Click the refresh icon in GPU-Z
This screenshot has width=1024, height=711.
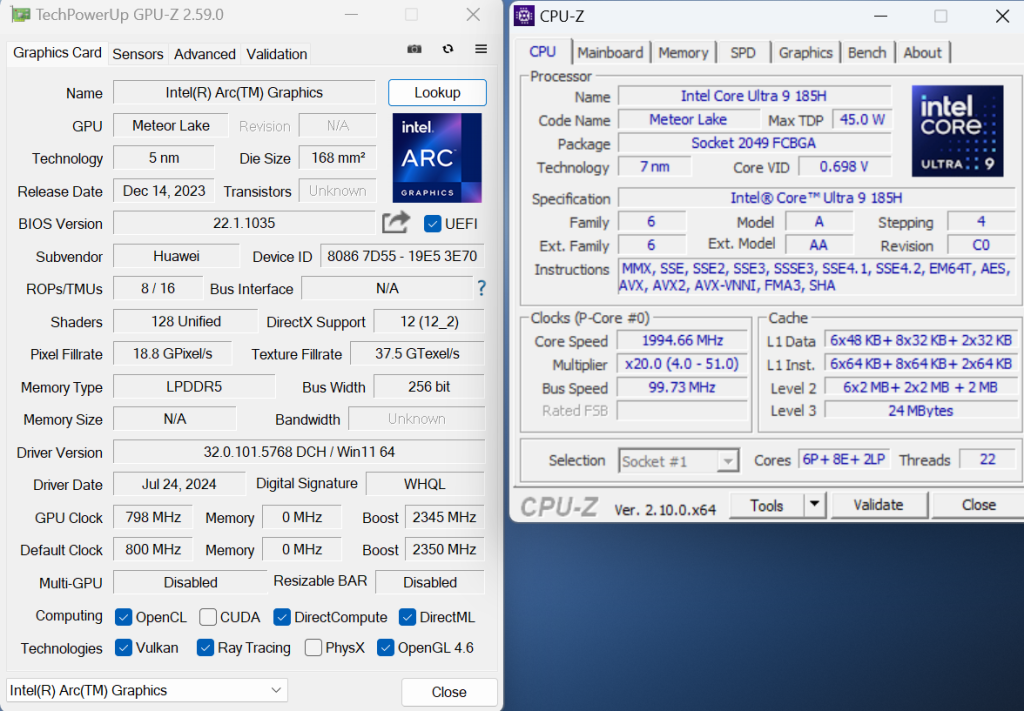tap(448, 49)
